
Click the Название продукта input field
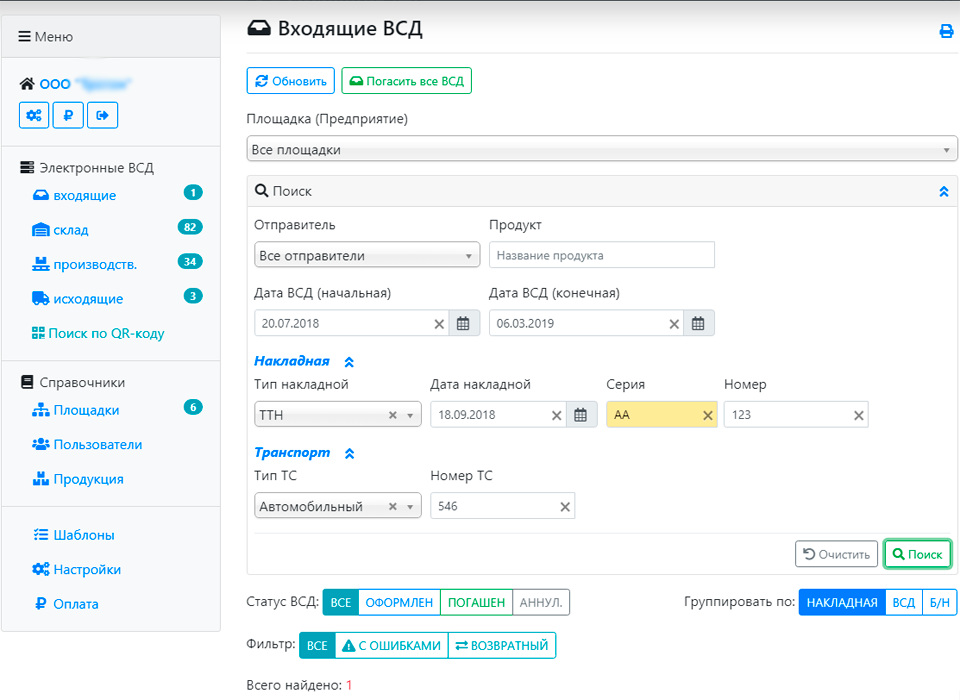pyautogui.click(x=602, y=255)
